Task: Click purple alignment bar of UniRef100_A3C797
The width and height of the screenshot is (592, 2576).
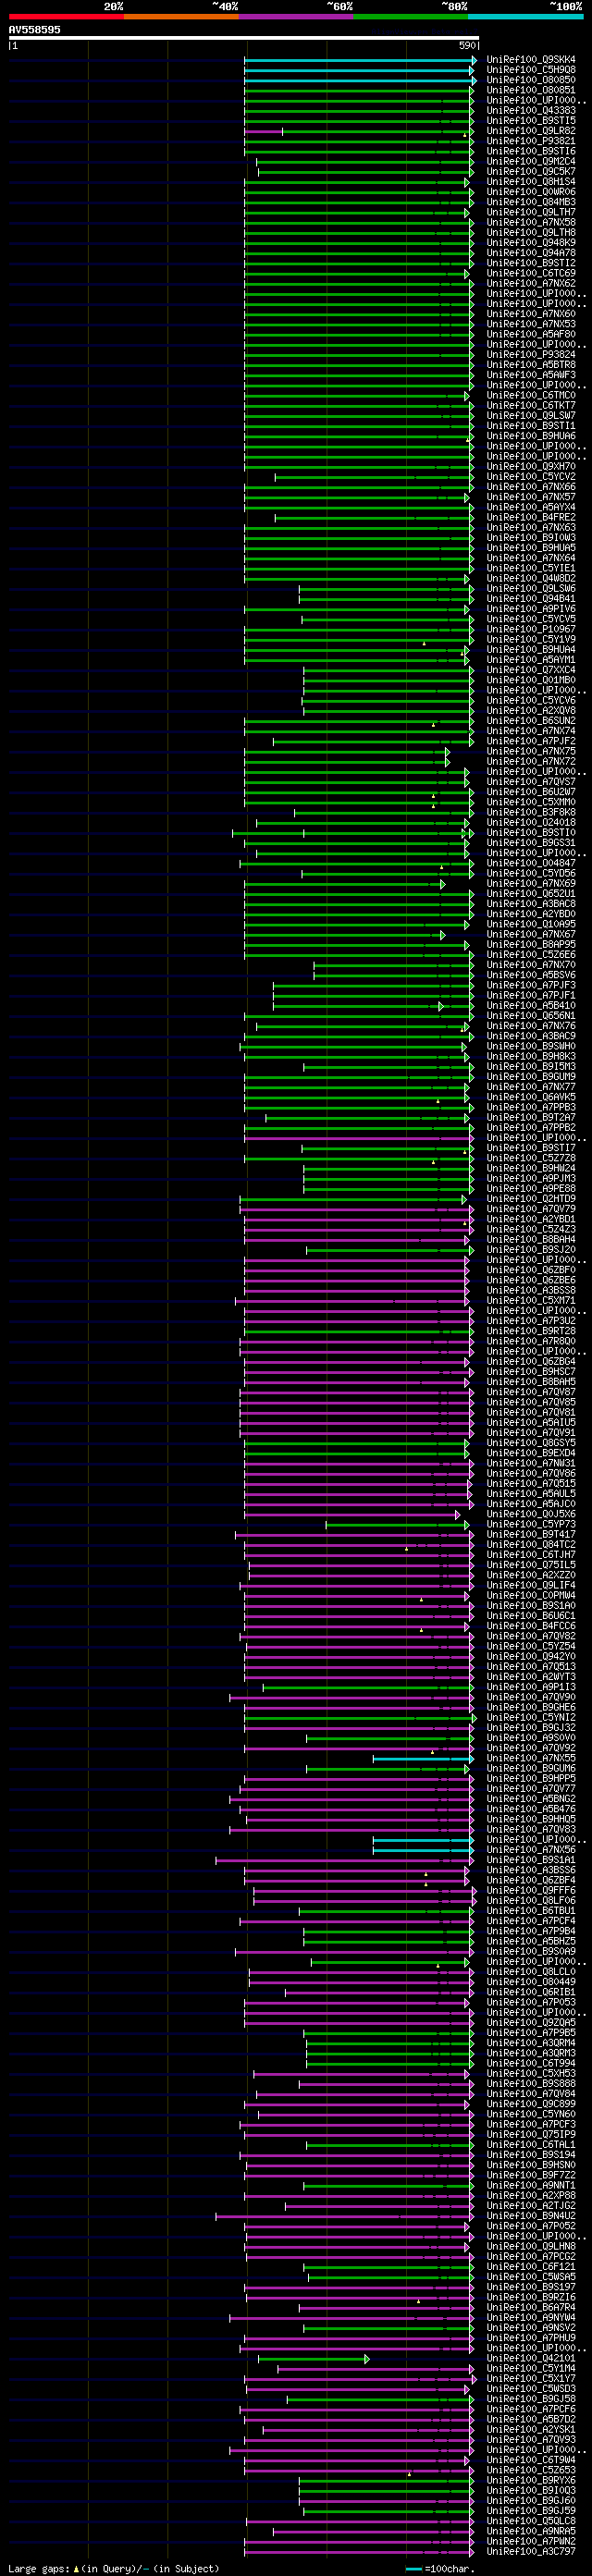Action: 359,2553
